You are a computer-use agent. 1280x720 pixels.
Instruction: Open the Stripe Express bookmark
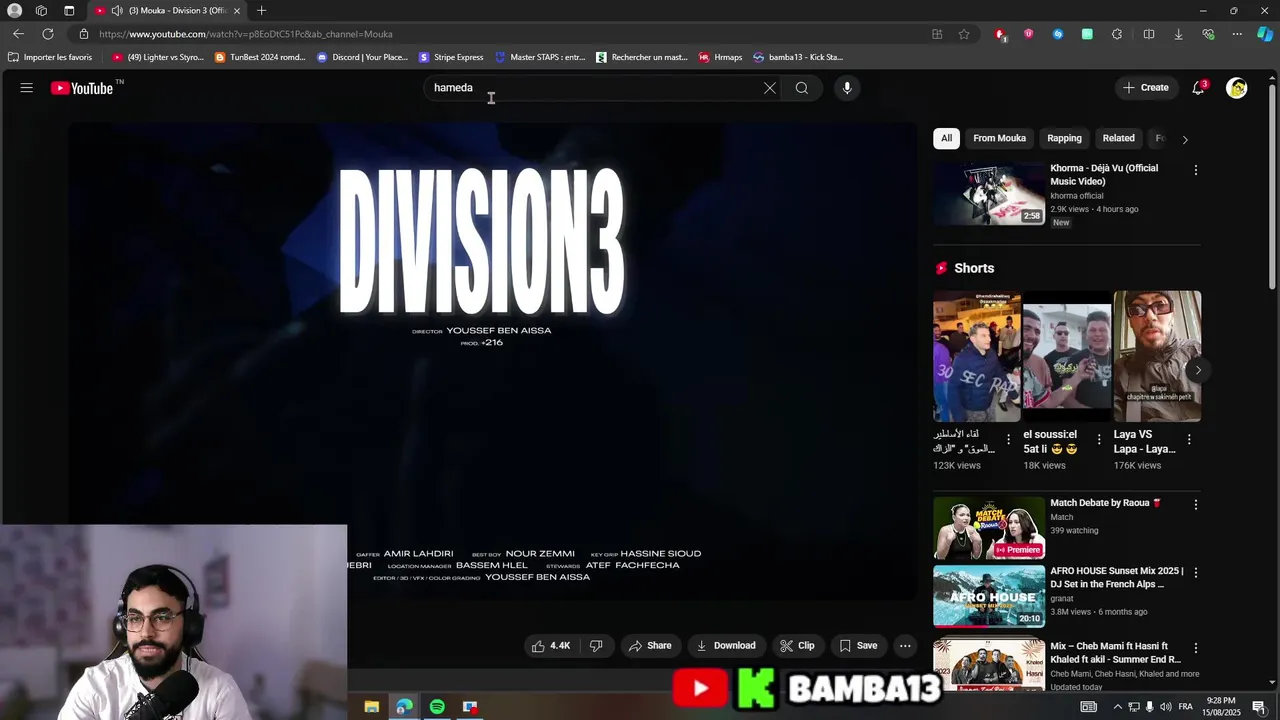coord(451,57)
